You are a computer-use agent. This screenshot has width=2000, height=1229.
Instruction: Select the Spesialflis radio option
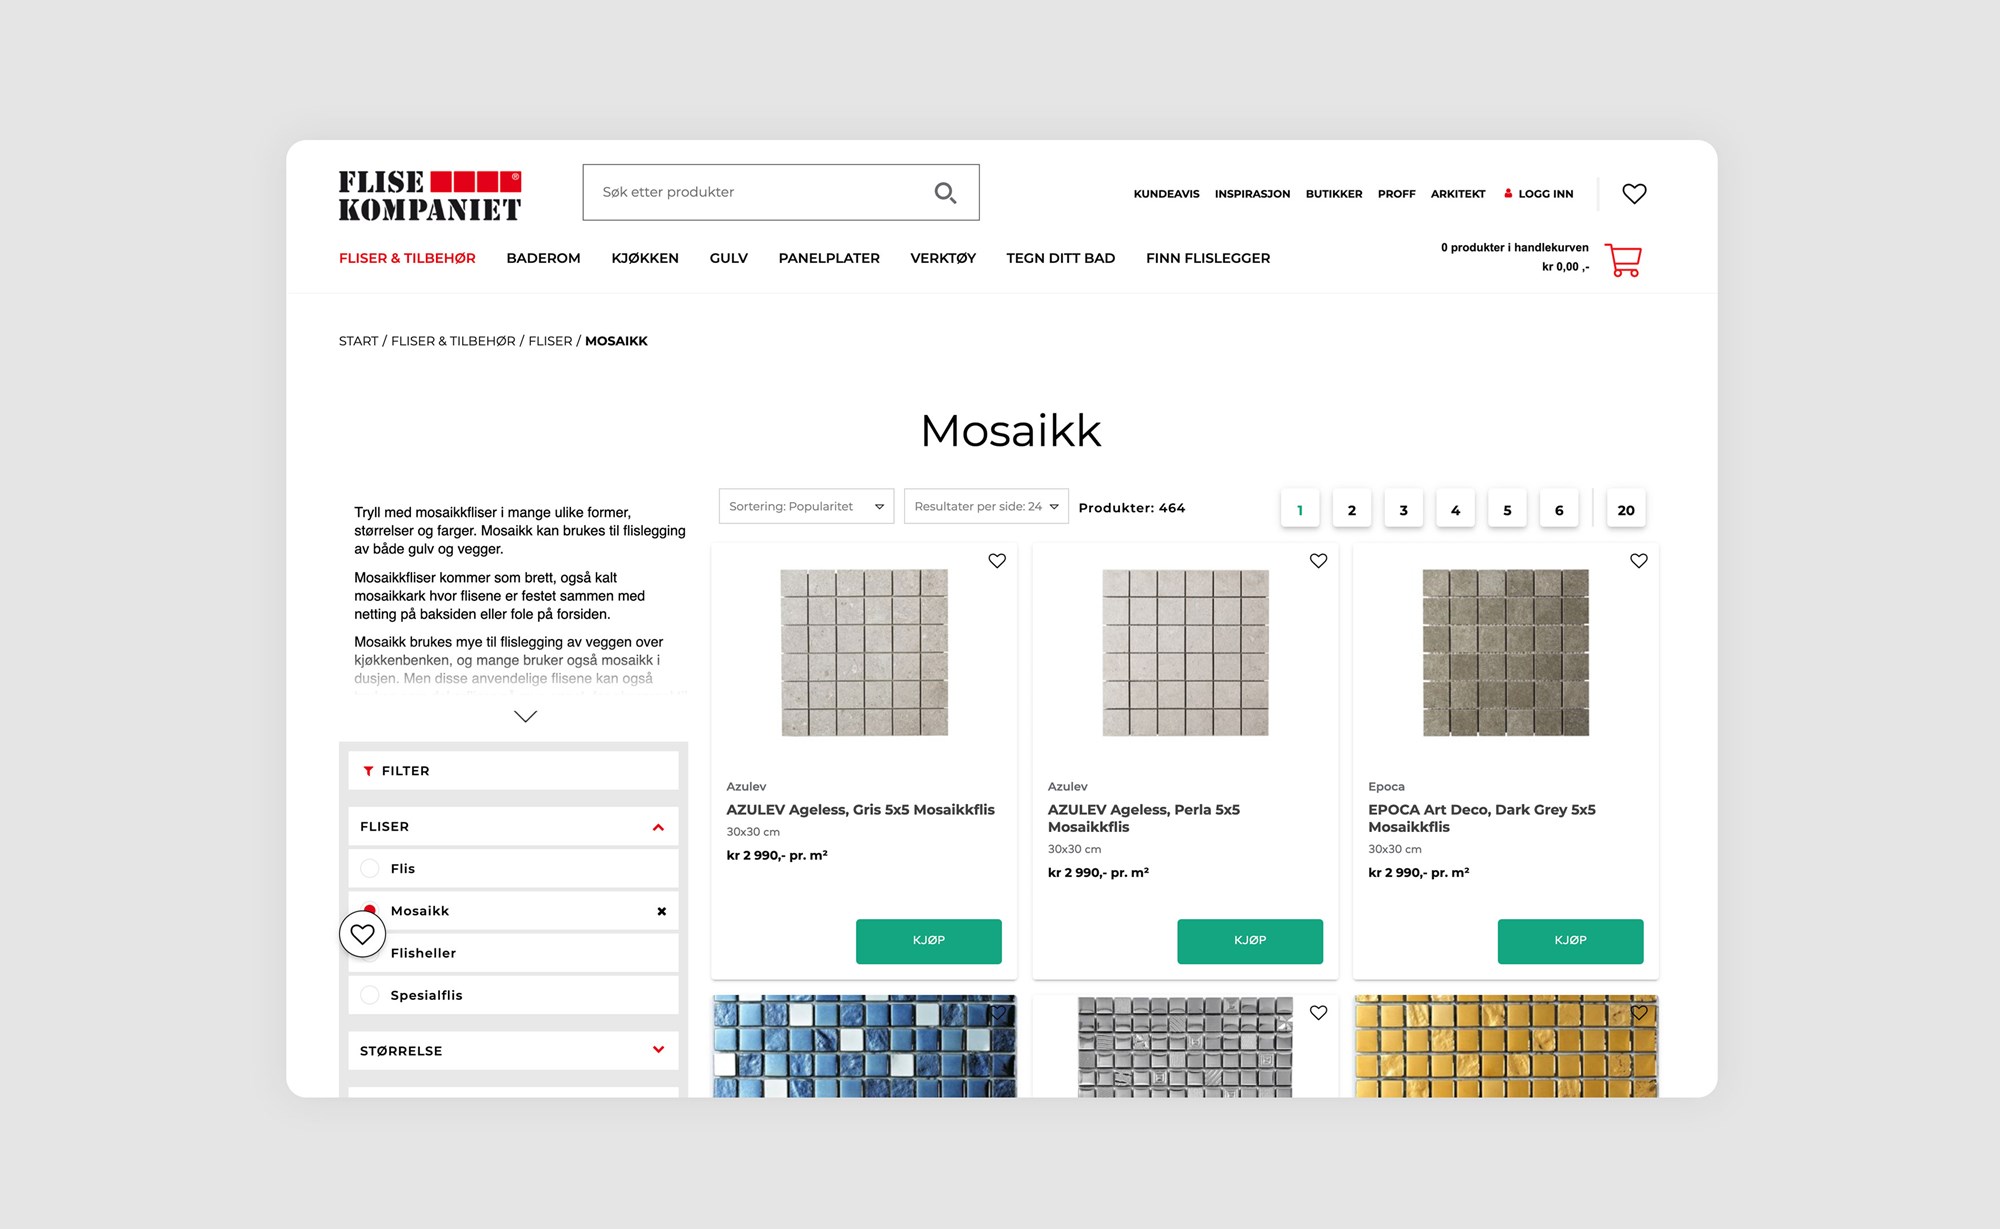click(370, 995)
